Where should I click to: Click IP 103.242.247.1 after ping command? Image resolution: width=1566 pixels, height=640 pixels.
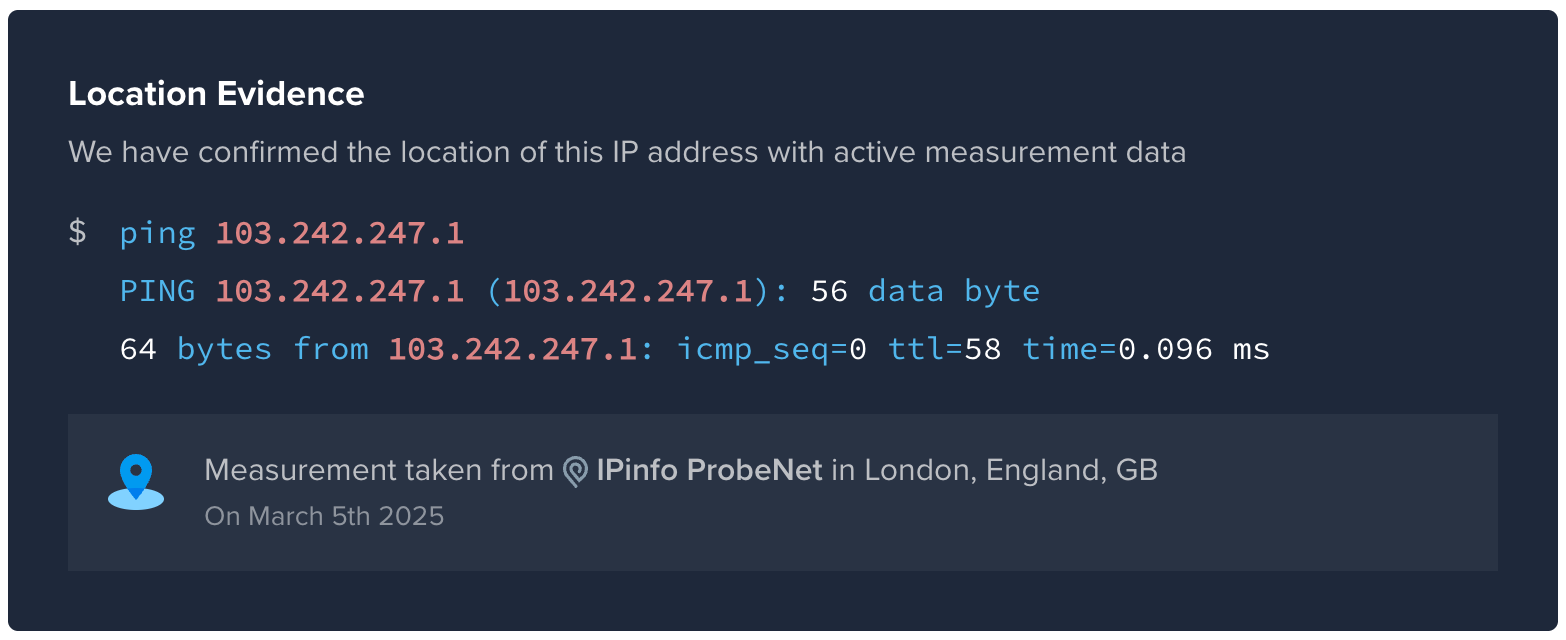(x=340, y=233)
